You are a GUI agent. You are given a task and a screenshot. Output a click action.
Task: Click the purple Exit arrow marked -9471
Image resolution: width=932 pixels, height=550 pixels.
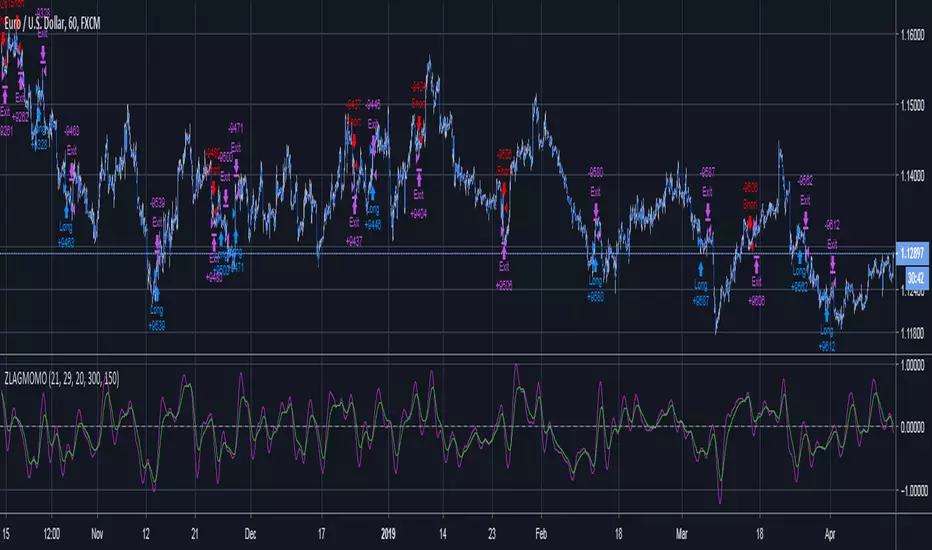pos(236,167)
